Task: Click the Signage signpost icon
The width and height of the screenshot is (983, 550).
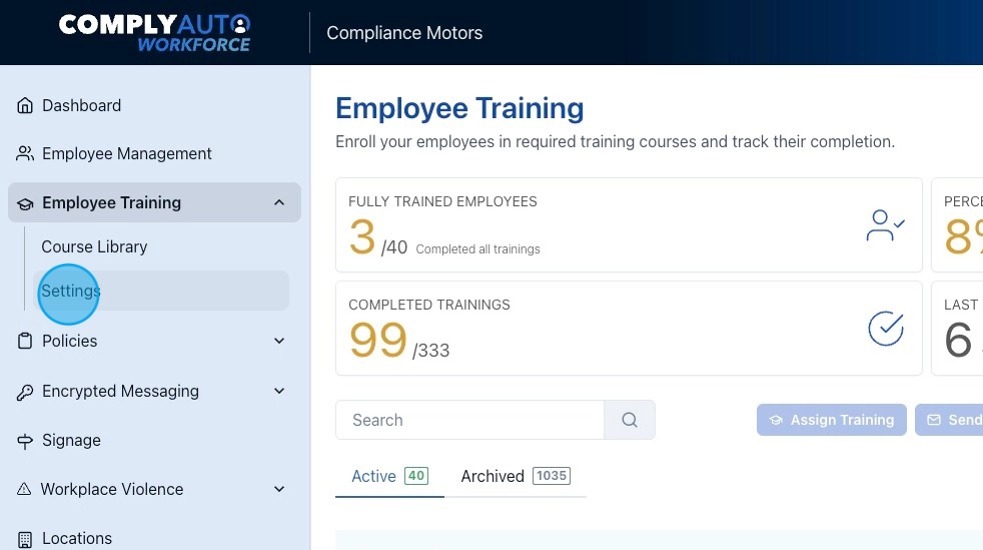Action: point(25,441)
